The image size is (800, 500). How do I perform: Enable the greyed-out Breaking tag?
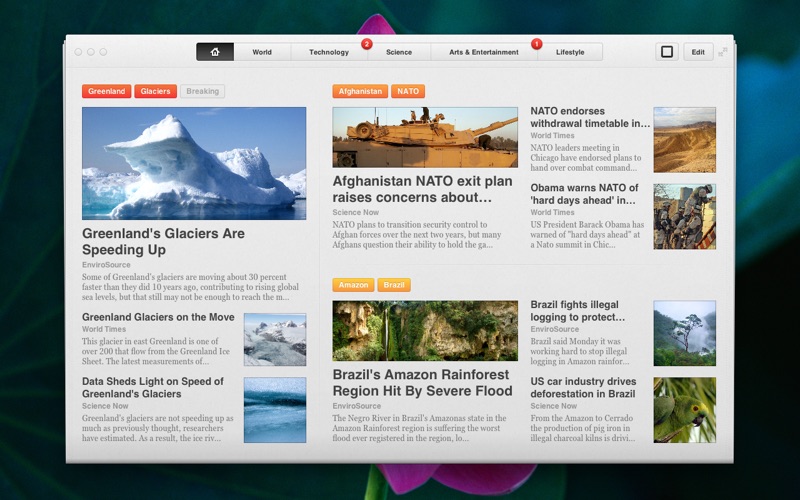point(202,91)
